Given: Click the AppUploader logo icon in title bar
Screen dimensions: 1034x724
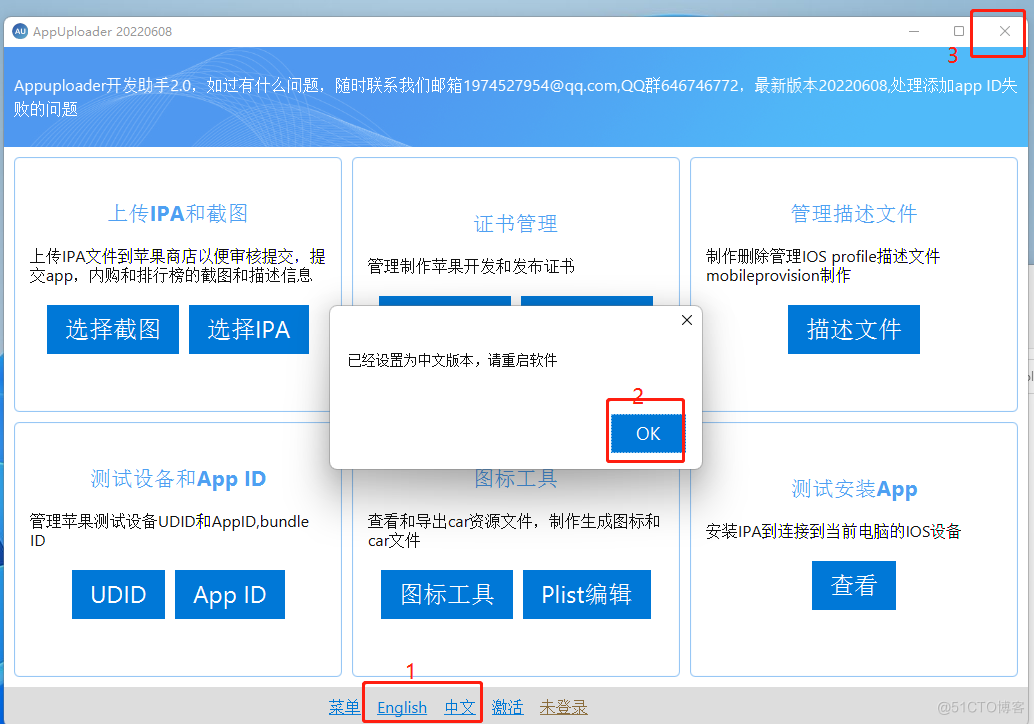Looking at the screenshot, I should pyautogui.click(x=20, y=31).
